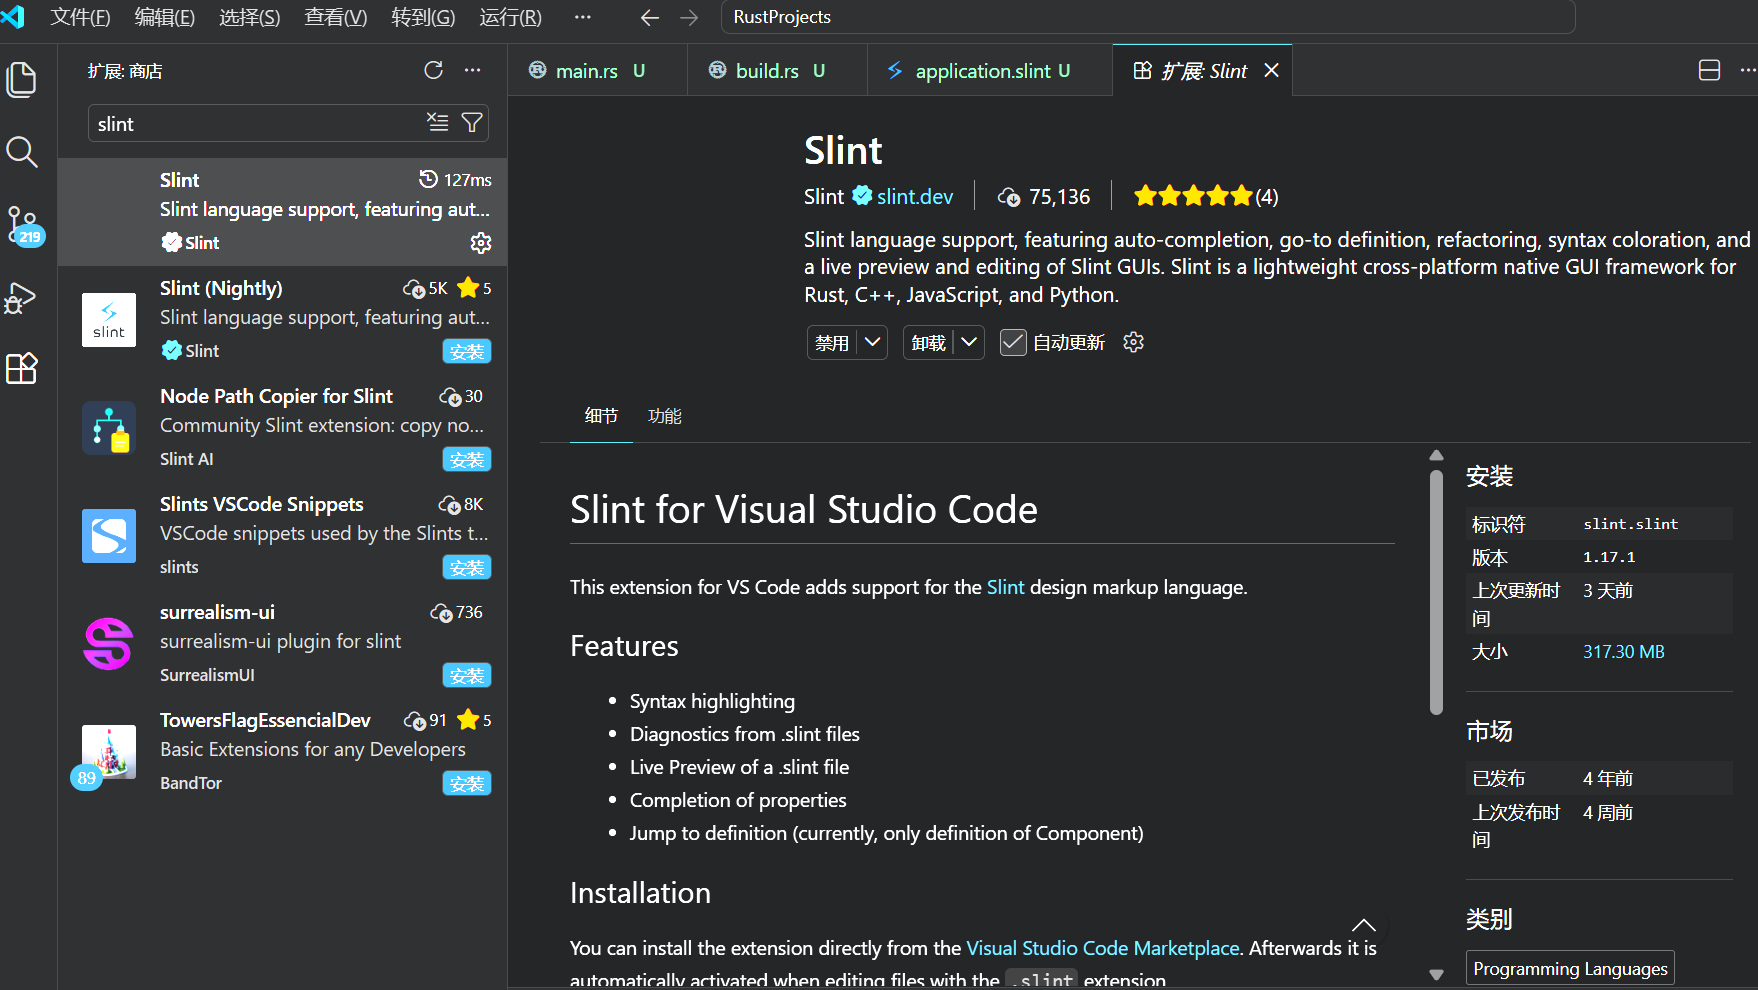Image resolution: width=1758 pixels, height=990 pixels.
Task: Click the TowersFlagEssencialDev extension icon
Action: pos(109,752)
